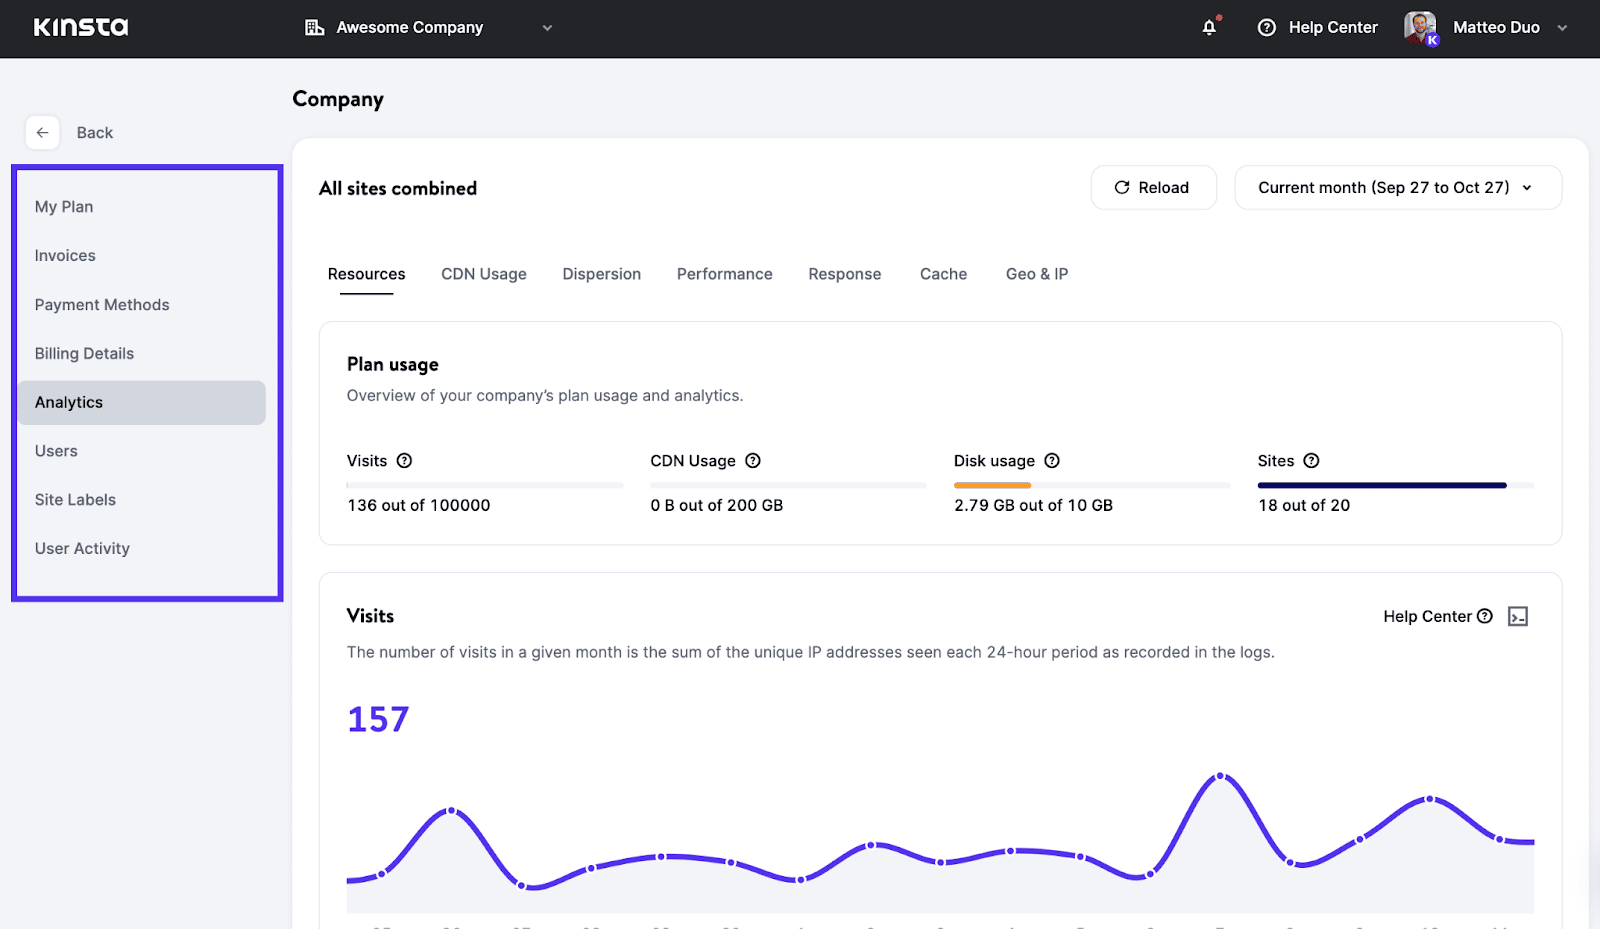Click the terminal icon beside Help Center in Visits
This screenshot has width=1600, height=929.
click(x=1518, y=616)
